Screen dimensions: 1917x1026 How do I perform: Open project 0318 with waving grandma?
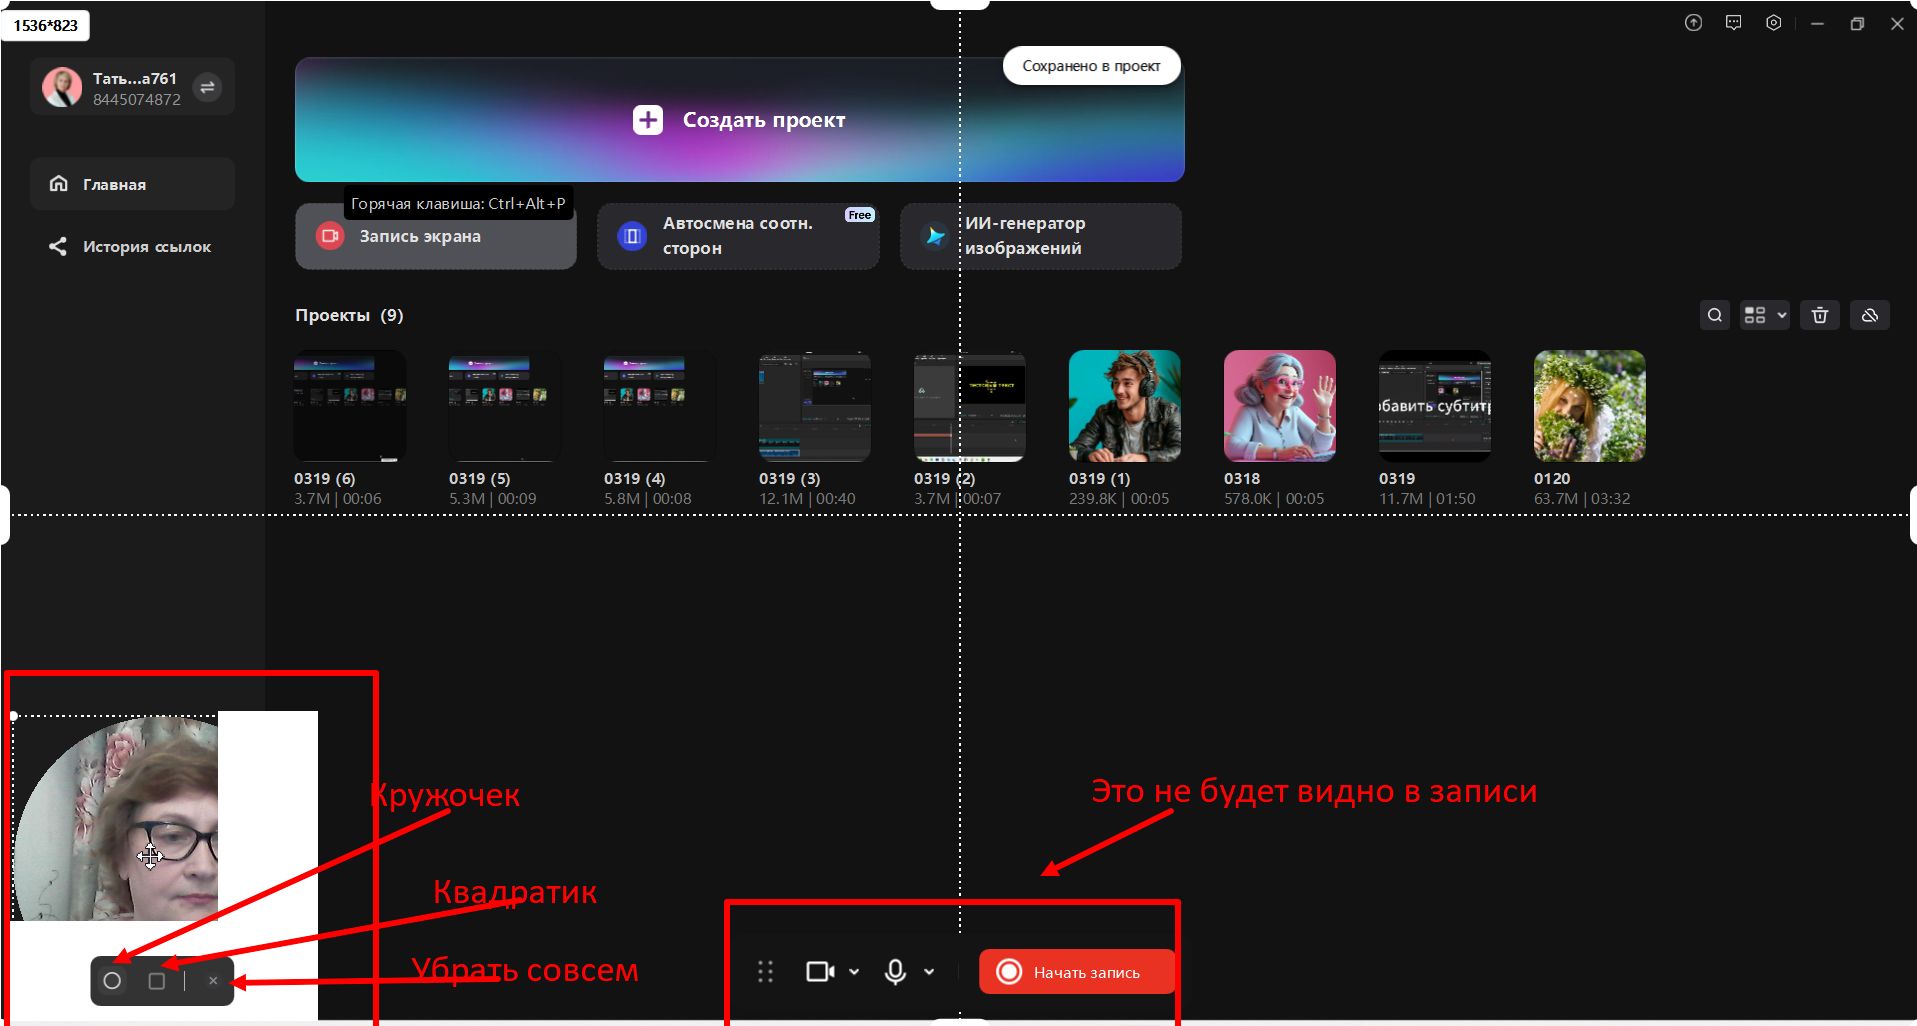(1280, 406)
